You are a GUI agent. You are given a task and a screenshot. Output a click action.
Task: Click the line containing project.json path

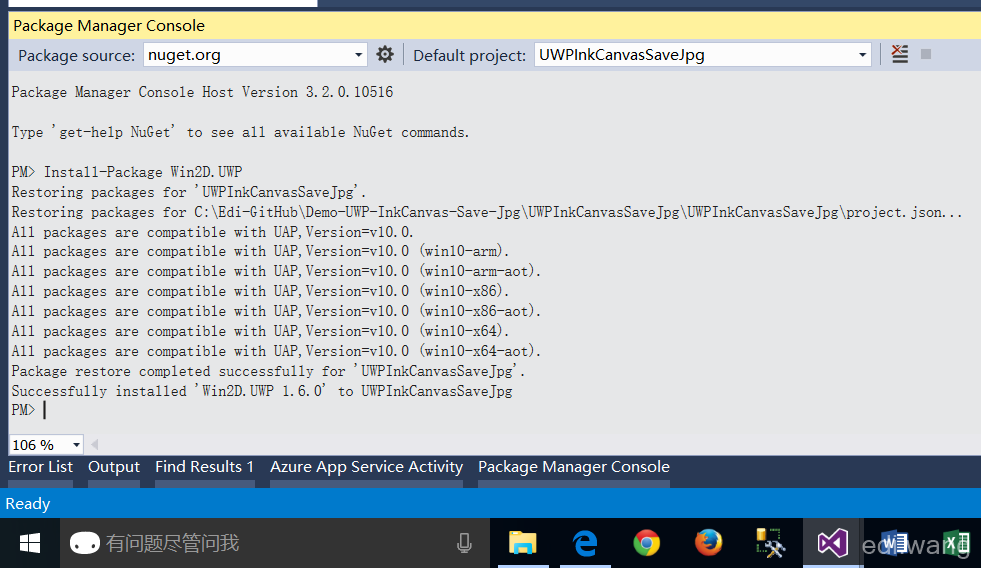487,212
